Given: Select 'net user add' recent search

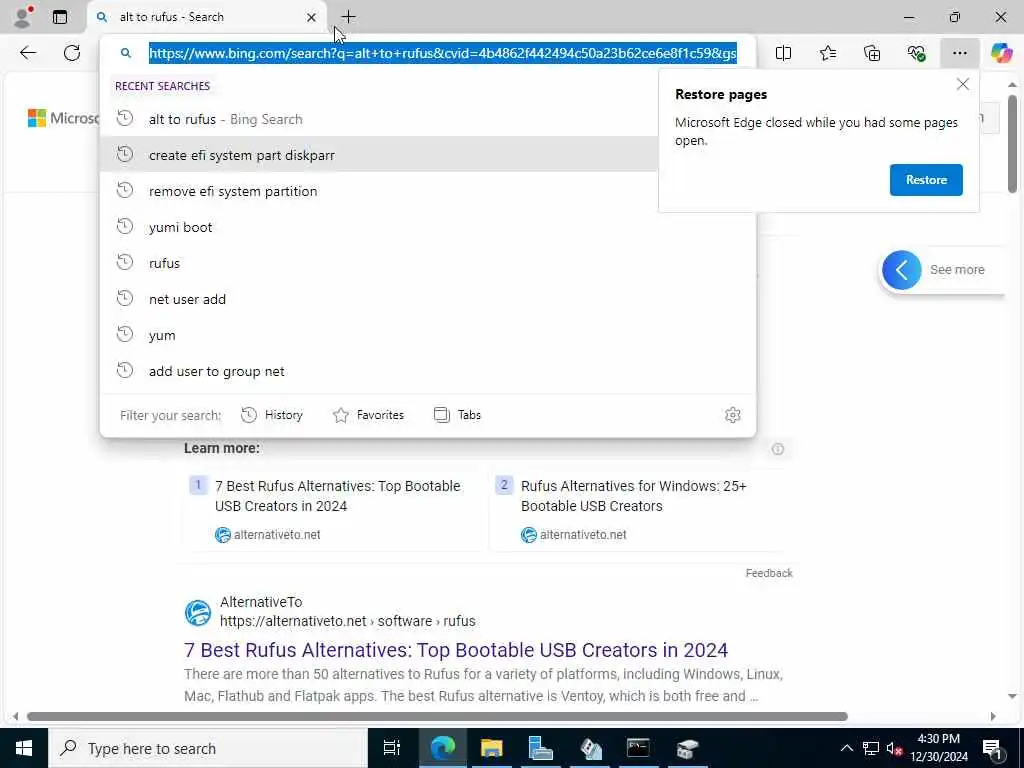Looking at the screenshot, I should [428, 299].
